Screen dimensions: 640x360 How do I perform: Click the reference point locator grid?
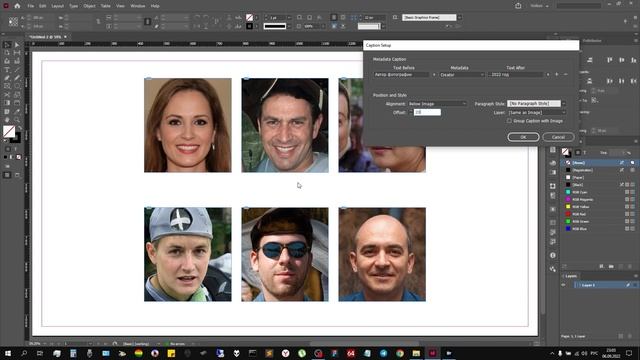[13, 22]
